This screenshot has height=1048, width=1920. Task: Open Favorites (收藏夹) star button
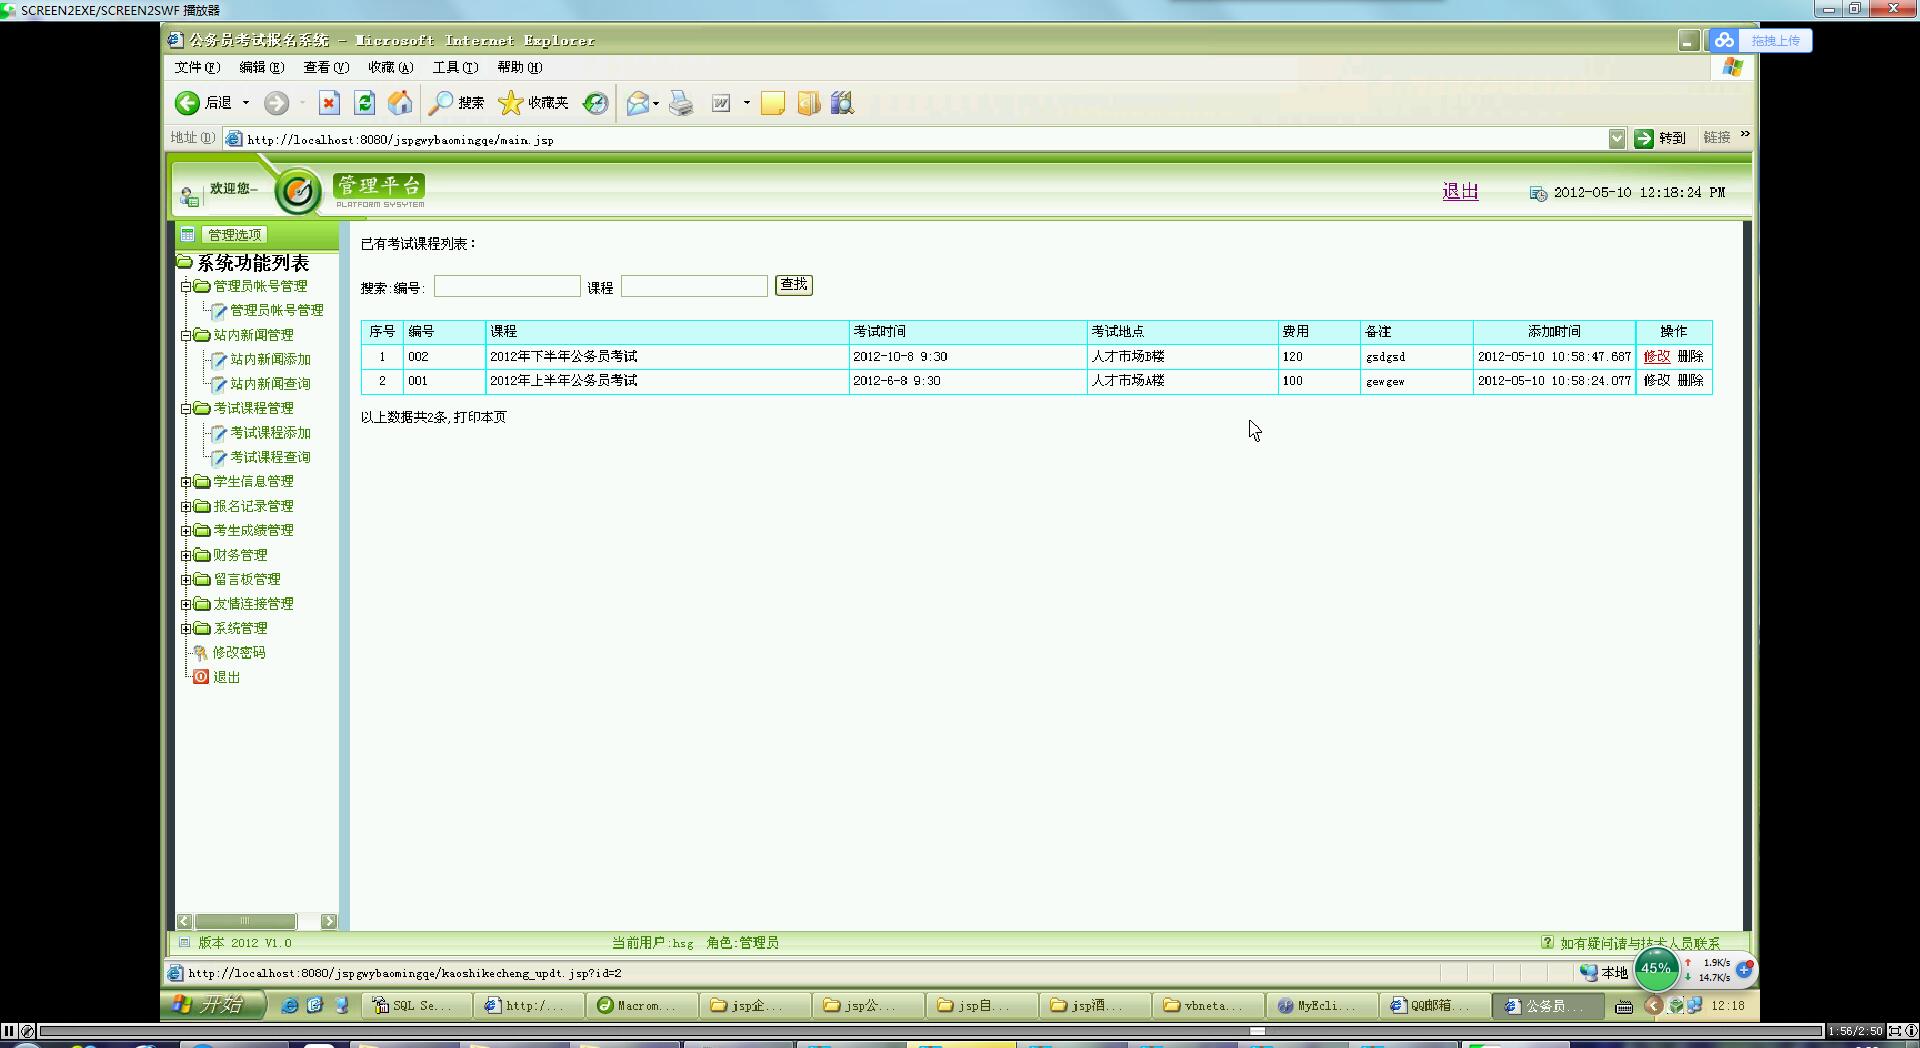[x=534, y=103]
